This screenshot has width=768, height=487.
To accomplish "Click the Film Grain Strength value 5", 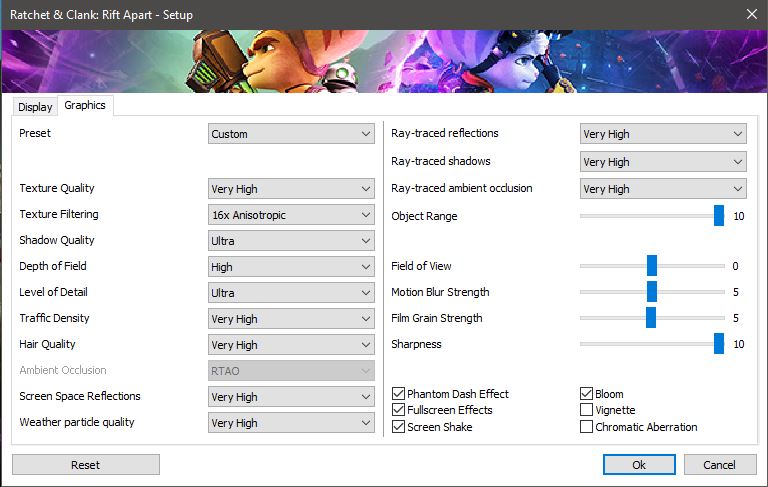I will click(736, 318).
